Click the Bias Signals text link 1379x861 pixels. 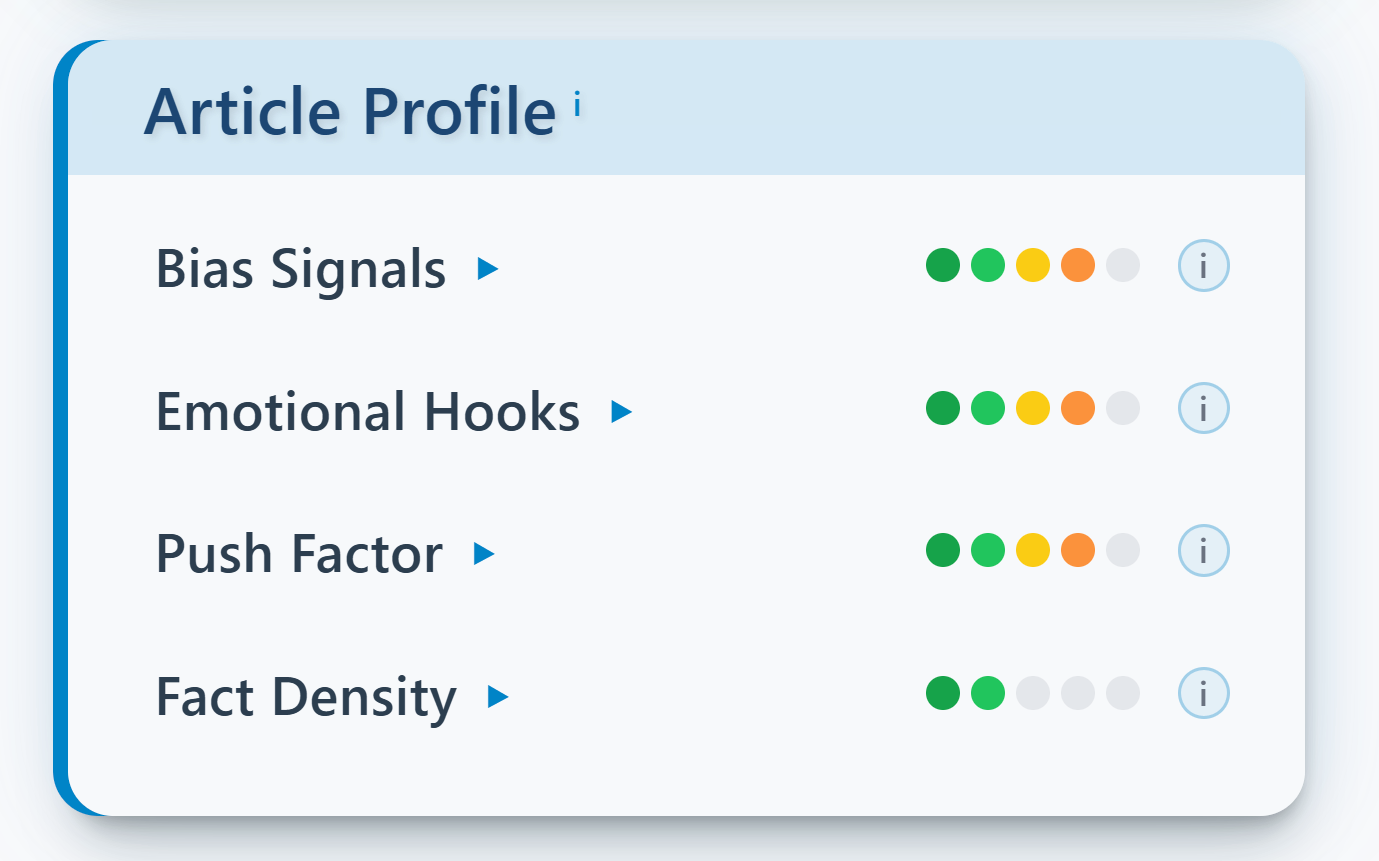click(299, 268)
